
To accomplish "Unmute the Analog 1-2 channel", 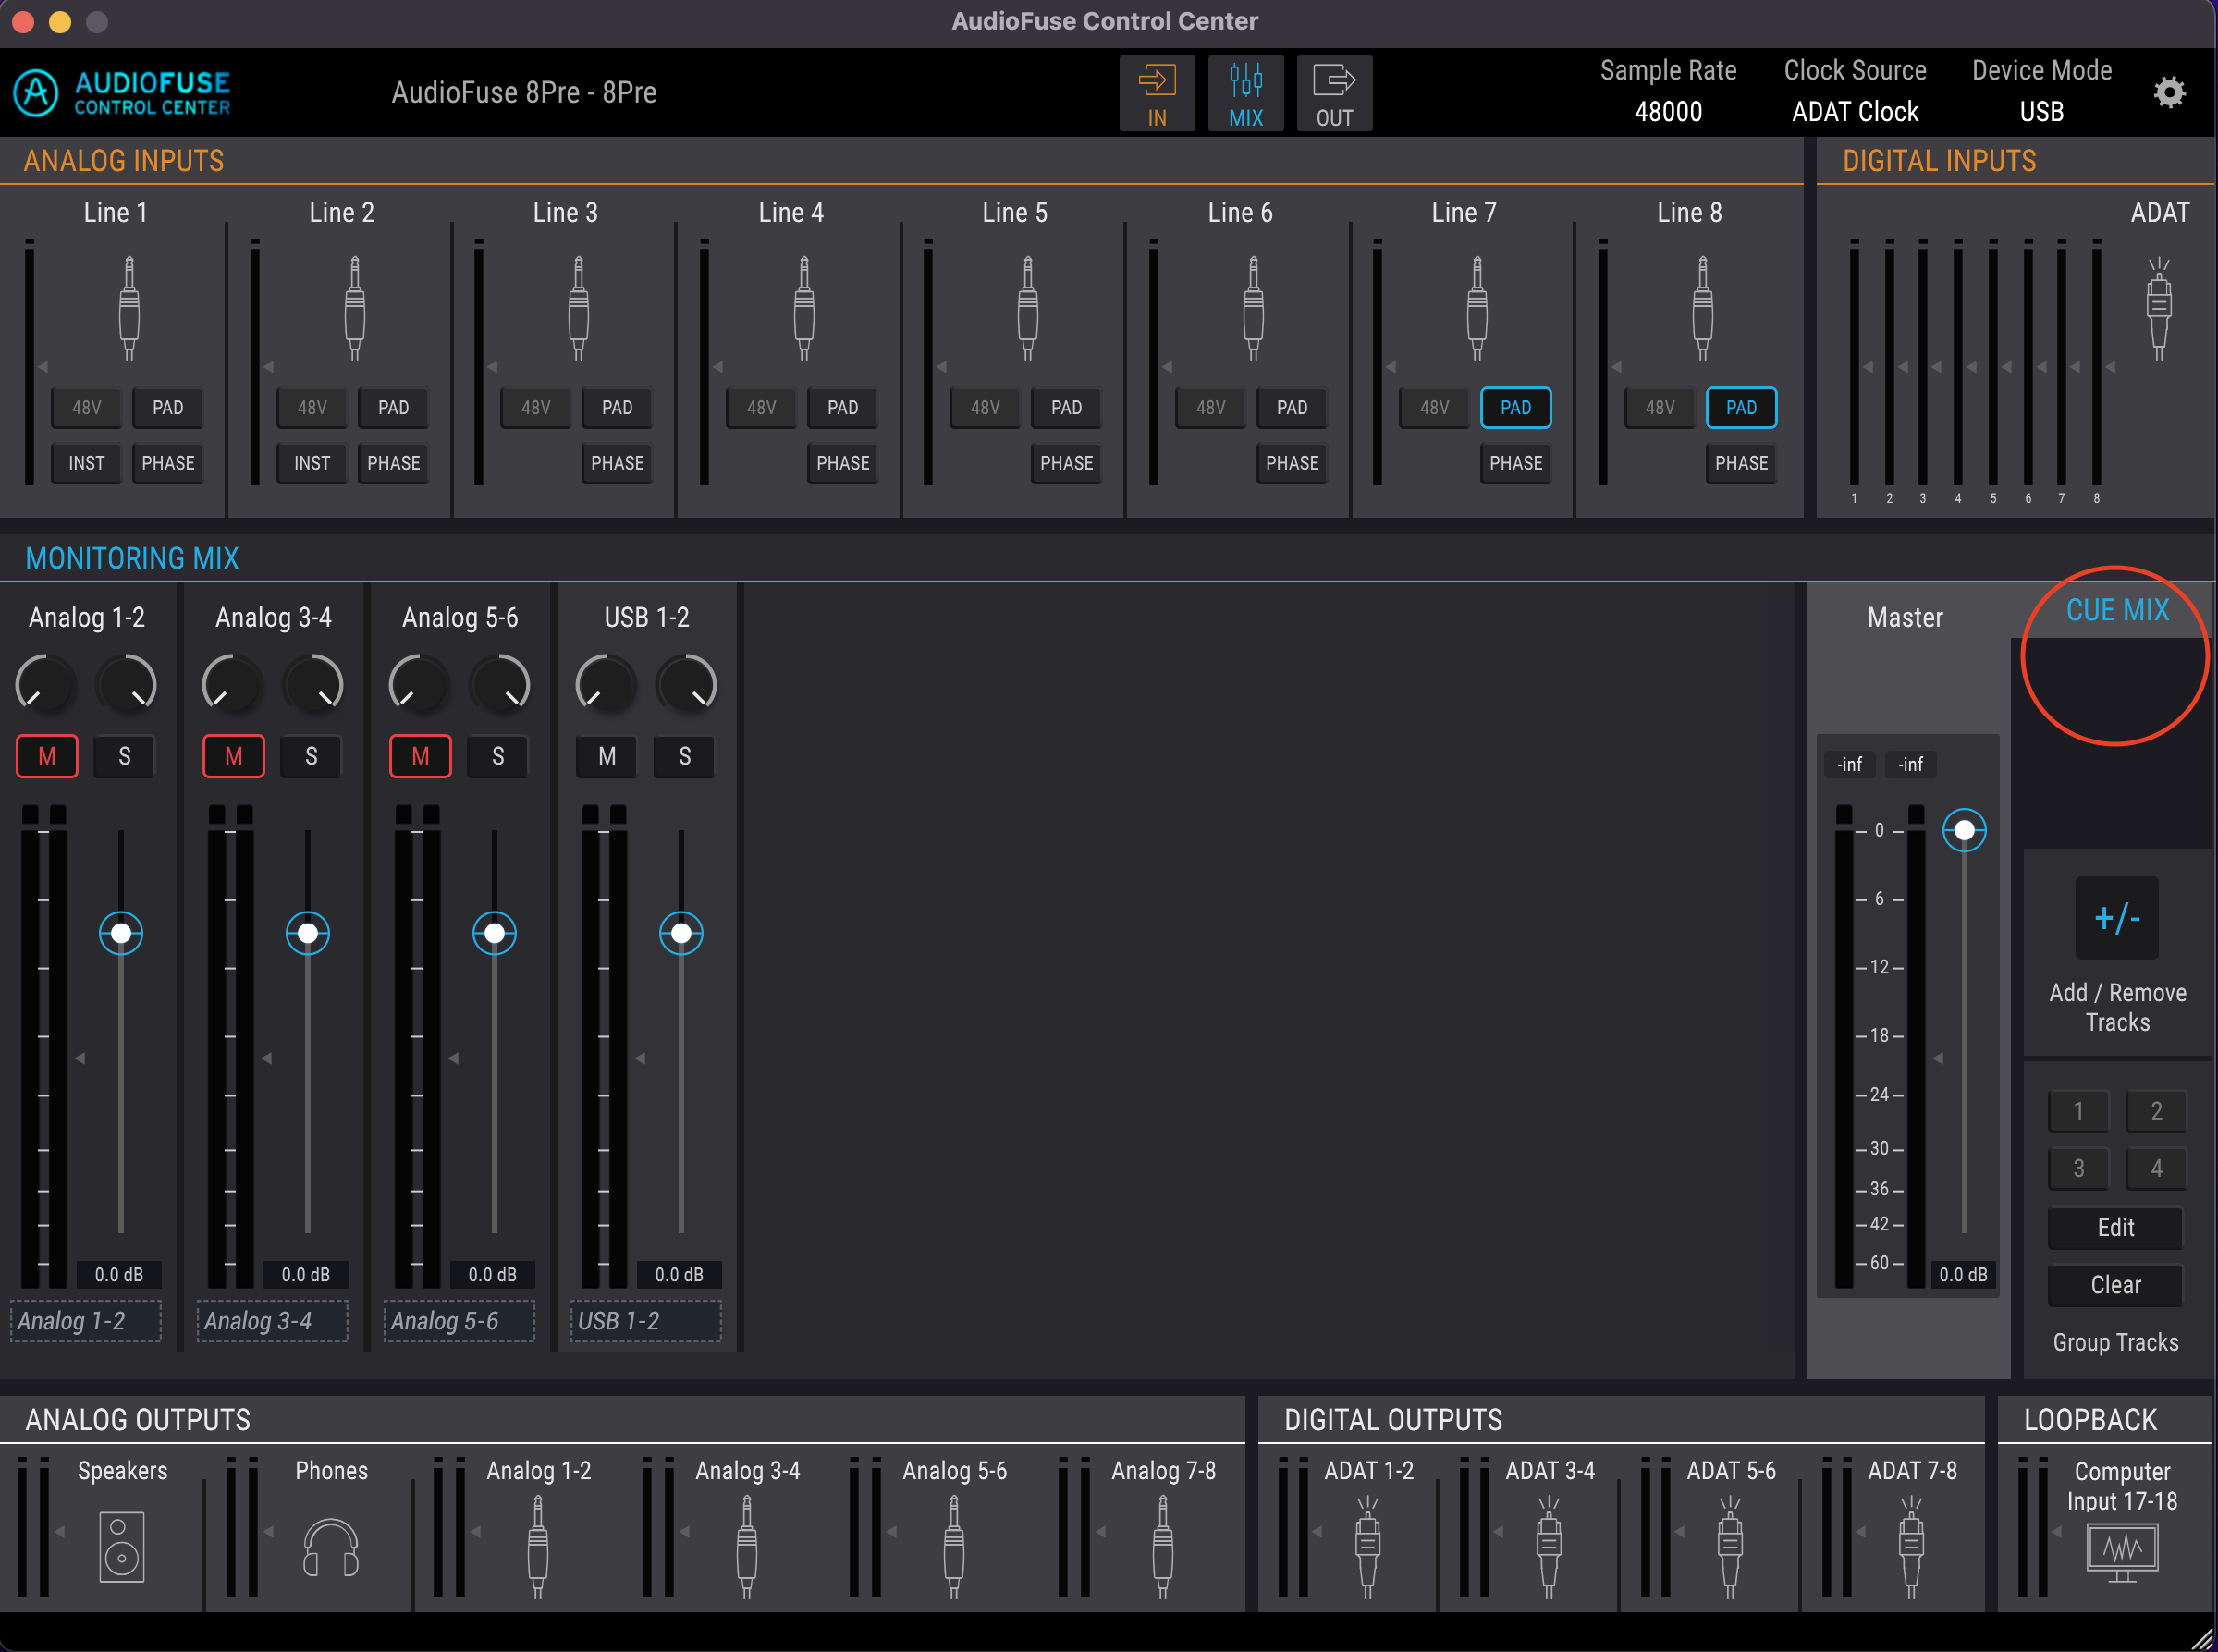I will click(x=47, y=756).
